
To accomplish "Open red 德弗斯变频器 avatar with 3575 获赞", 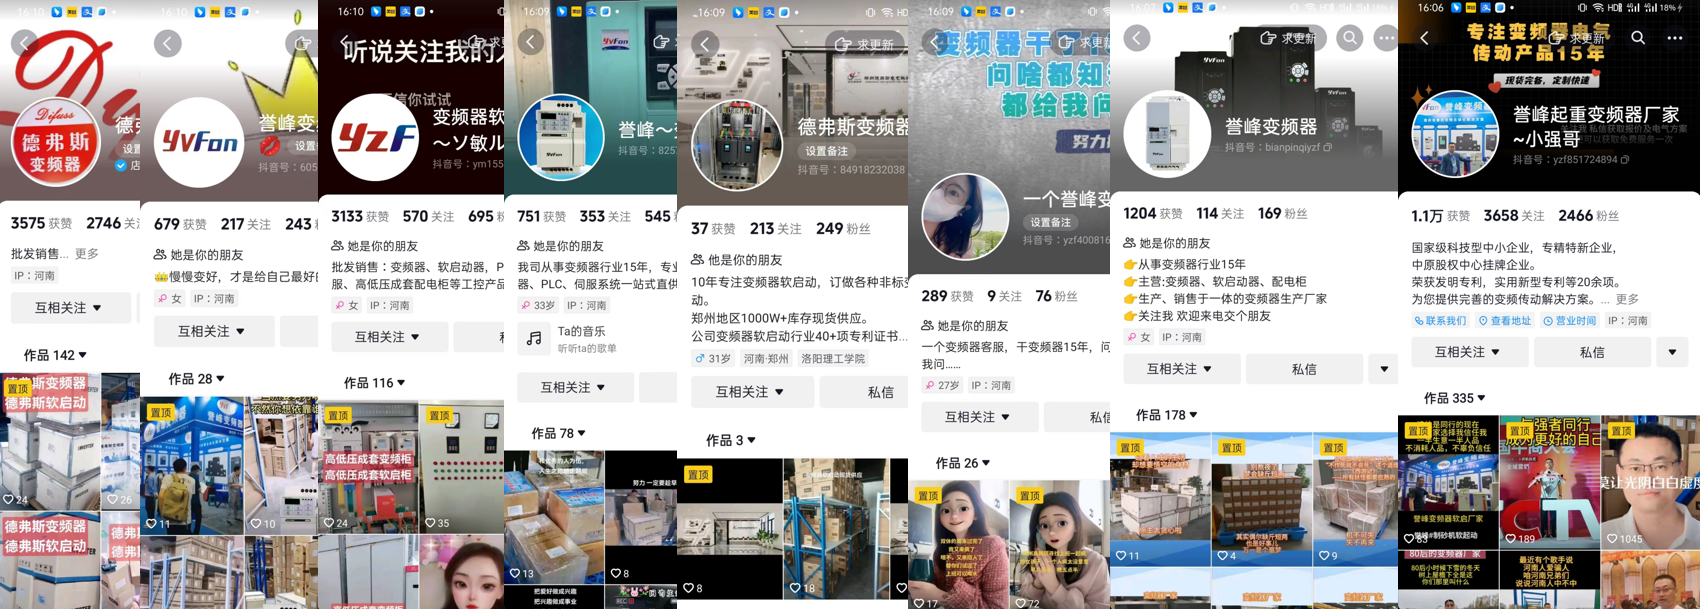I will (x=56, y=143).
